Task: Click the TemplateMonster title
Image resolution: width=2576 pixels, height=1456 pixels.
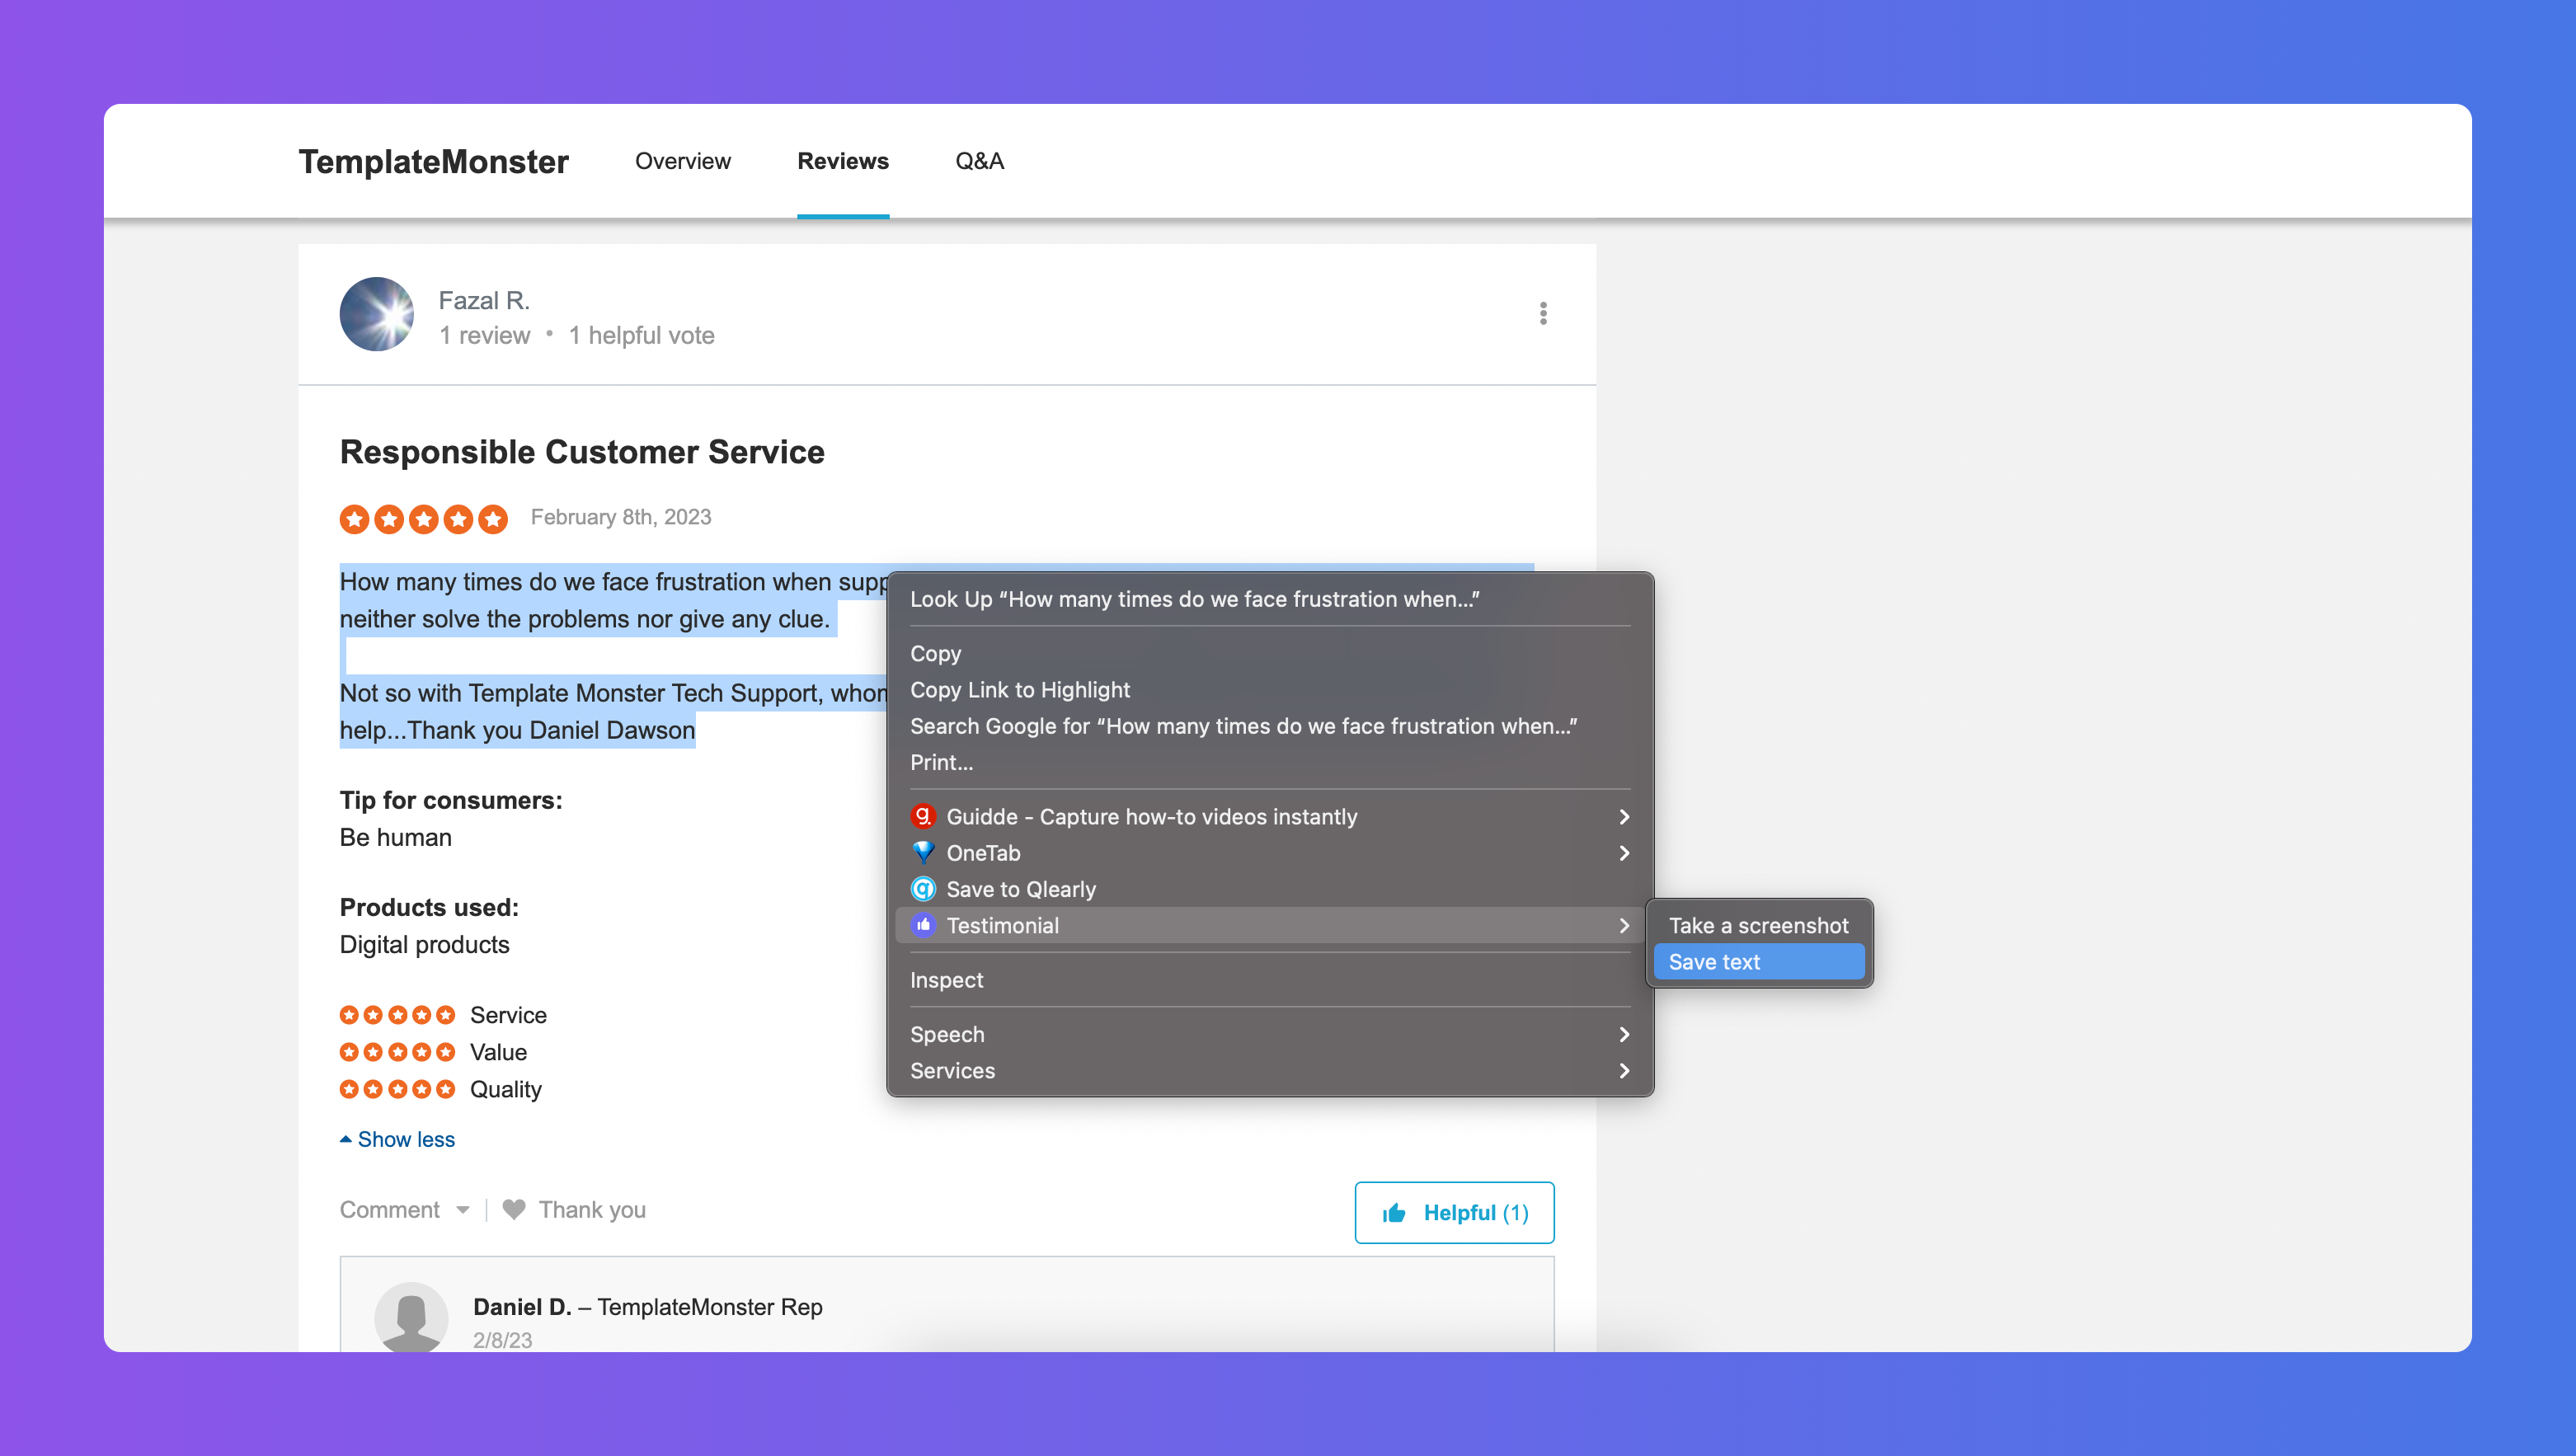Action: pos(433,161)
